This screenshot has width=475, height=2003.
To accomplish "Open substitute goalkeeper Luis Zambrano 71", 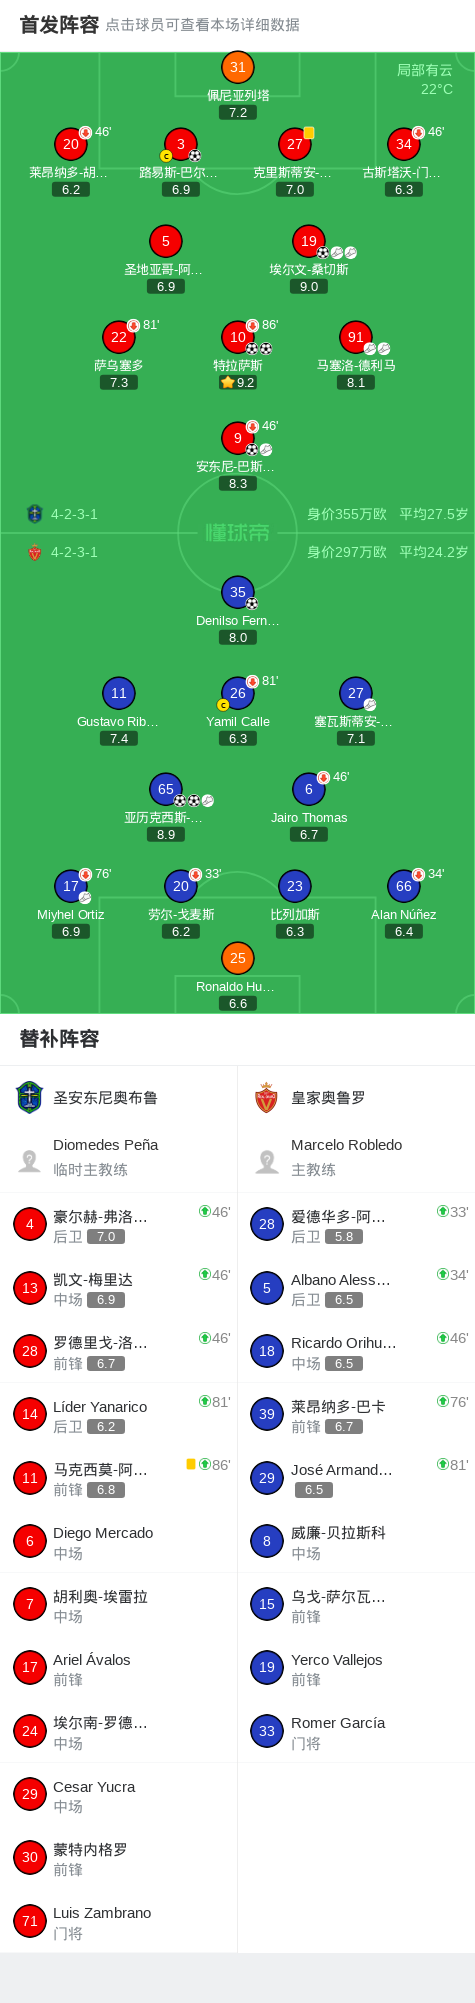I will (118, 1921).
